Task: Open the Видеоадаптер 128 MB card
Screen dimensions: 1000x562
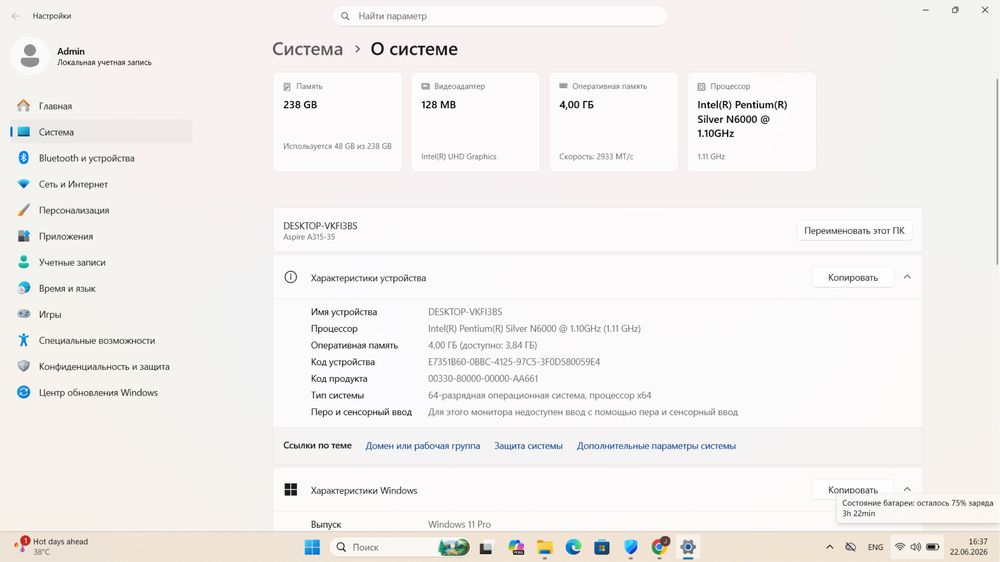Action: 475,122
